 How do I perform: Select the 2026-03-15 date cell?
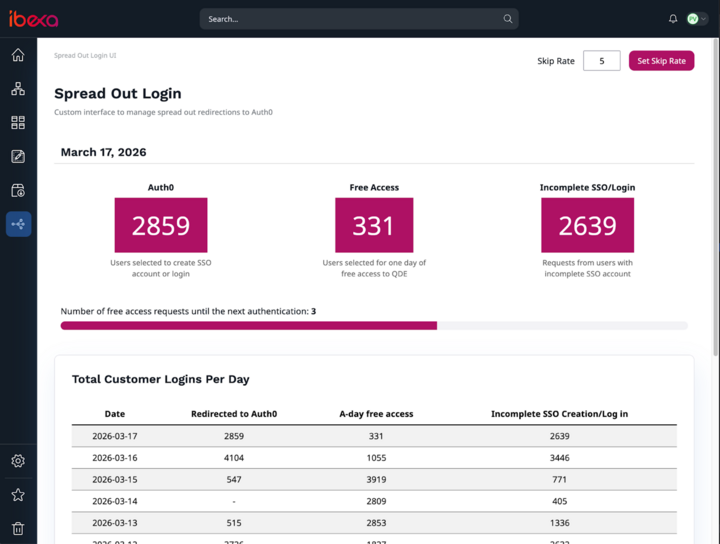click(x=115, y=479)
